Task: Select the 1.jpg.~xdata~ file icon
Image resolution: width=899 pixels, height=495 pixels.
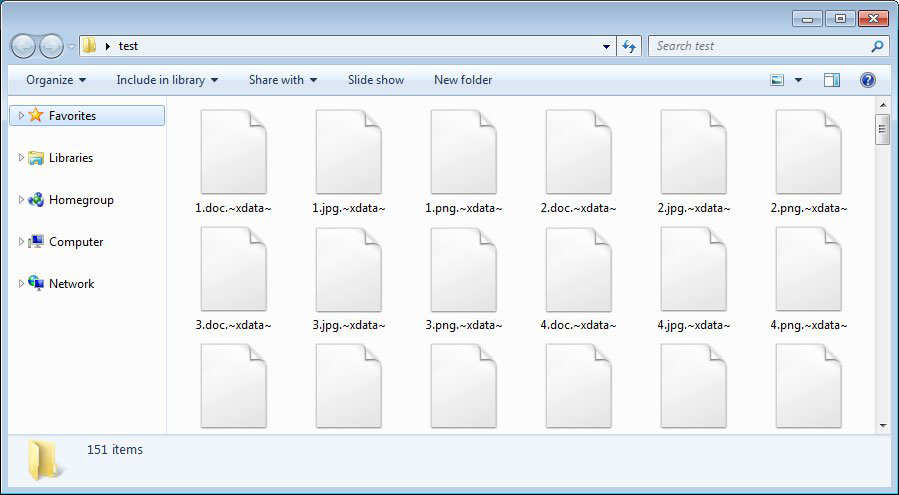Action: point(349,152)
